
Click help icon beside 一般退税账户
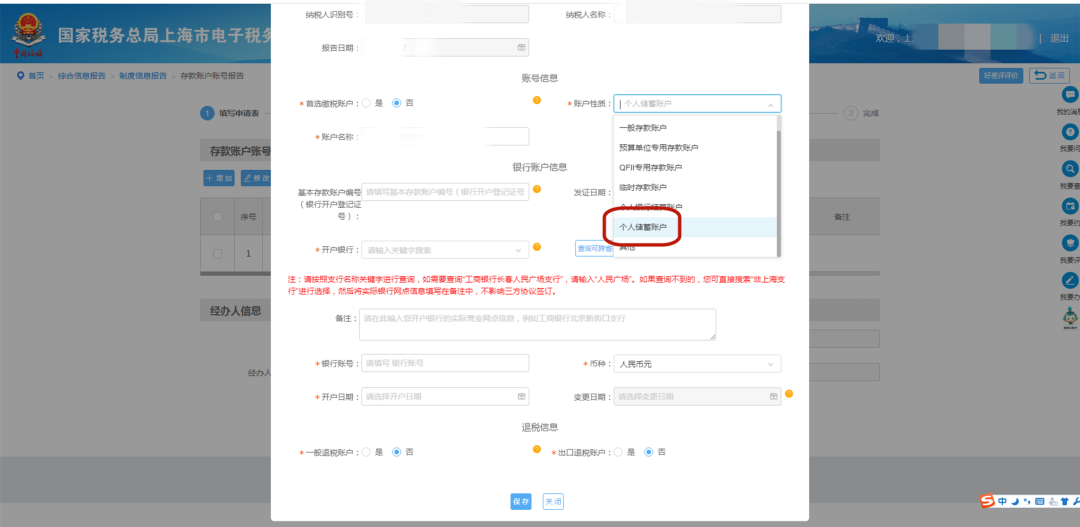coord(537,449)
